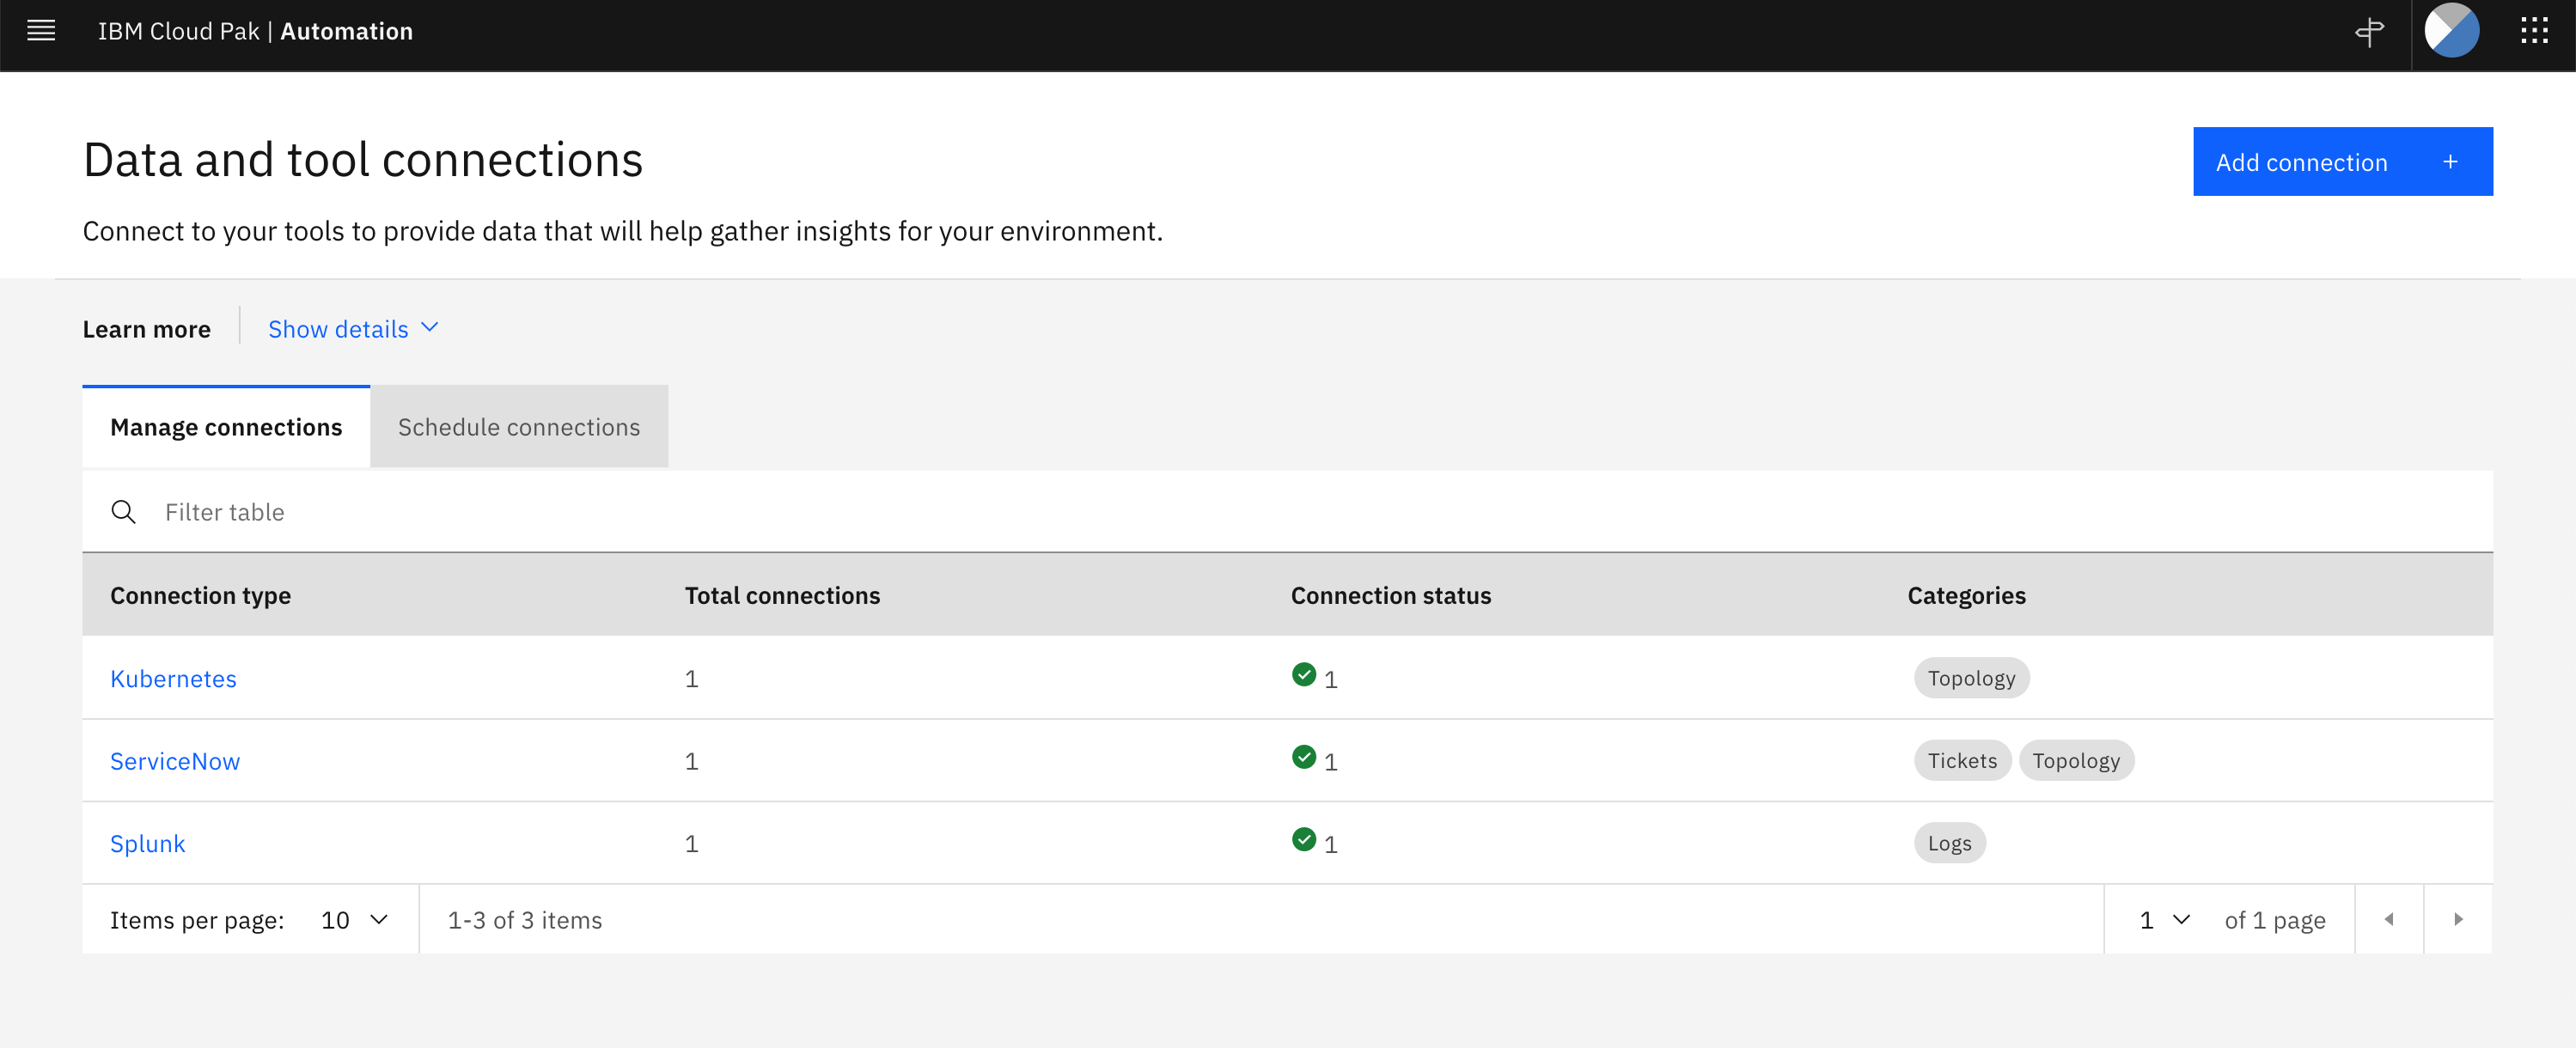2576x1048 pixels.
Task: Open the app switcher grid icon
Action: click(x=2534, y=31)
